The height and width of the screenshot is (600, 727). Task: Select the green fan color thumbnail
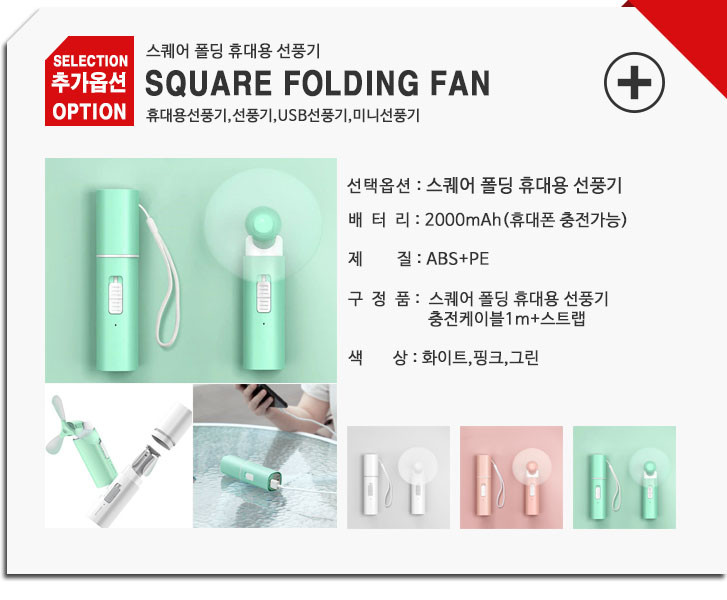point(625,477)
